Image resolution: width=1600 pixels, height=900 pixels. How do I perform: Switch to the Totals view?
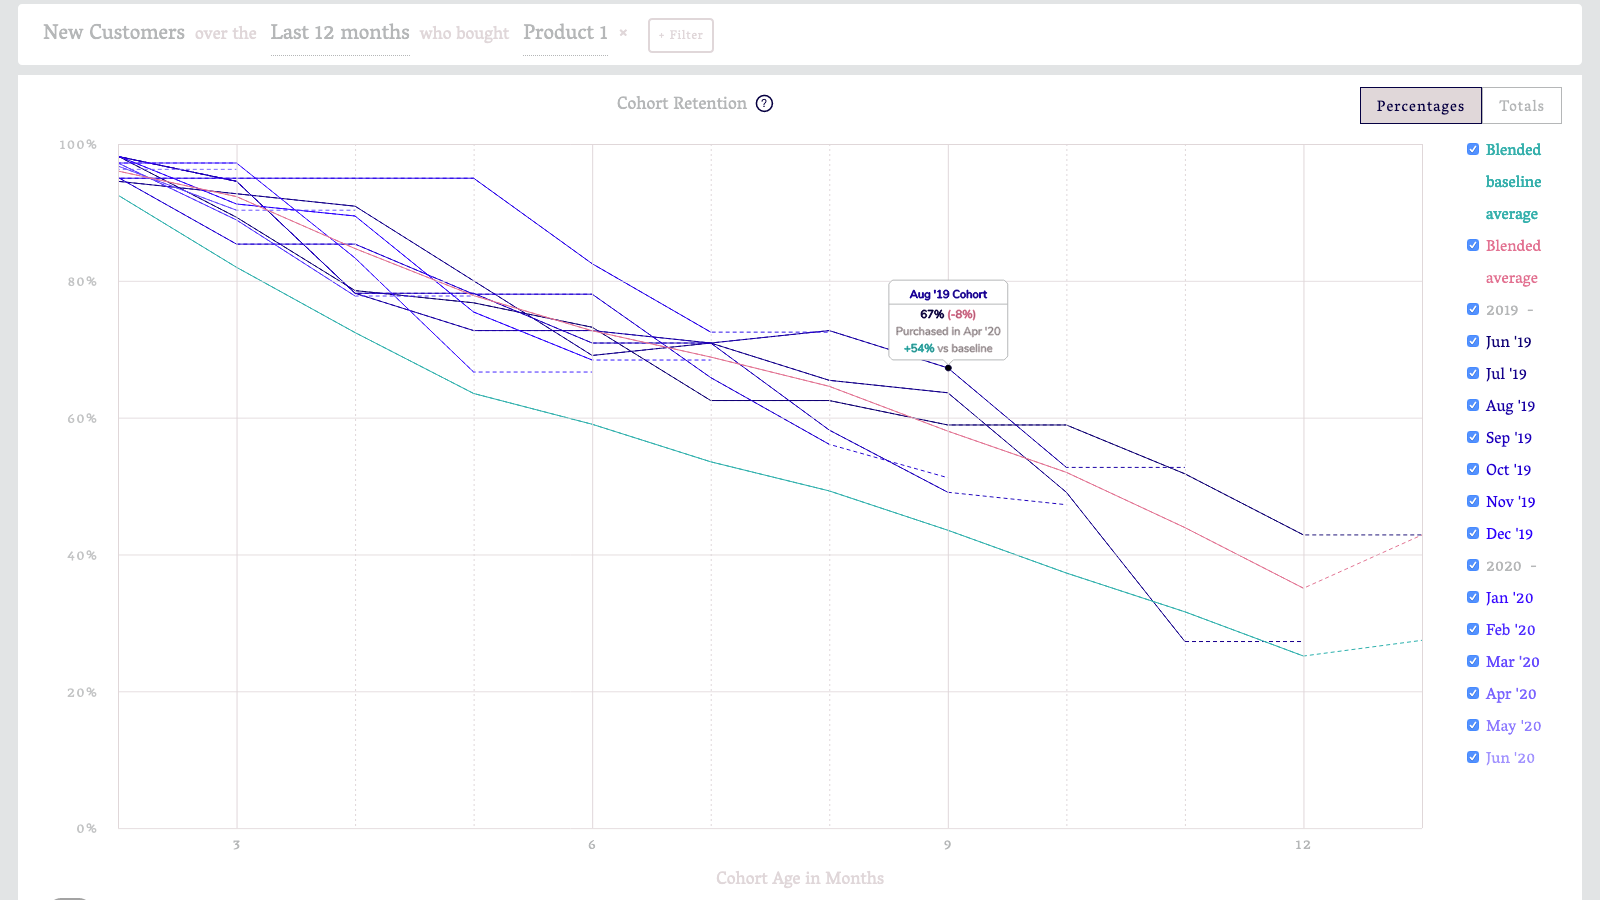coord(1521,106)
